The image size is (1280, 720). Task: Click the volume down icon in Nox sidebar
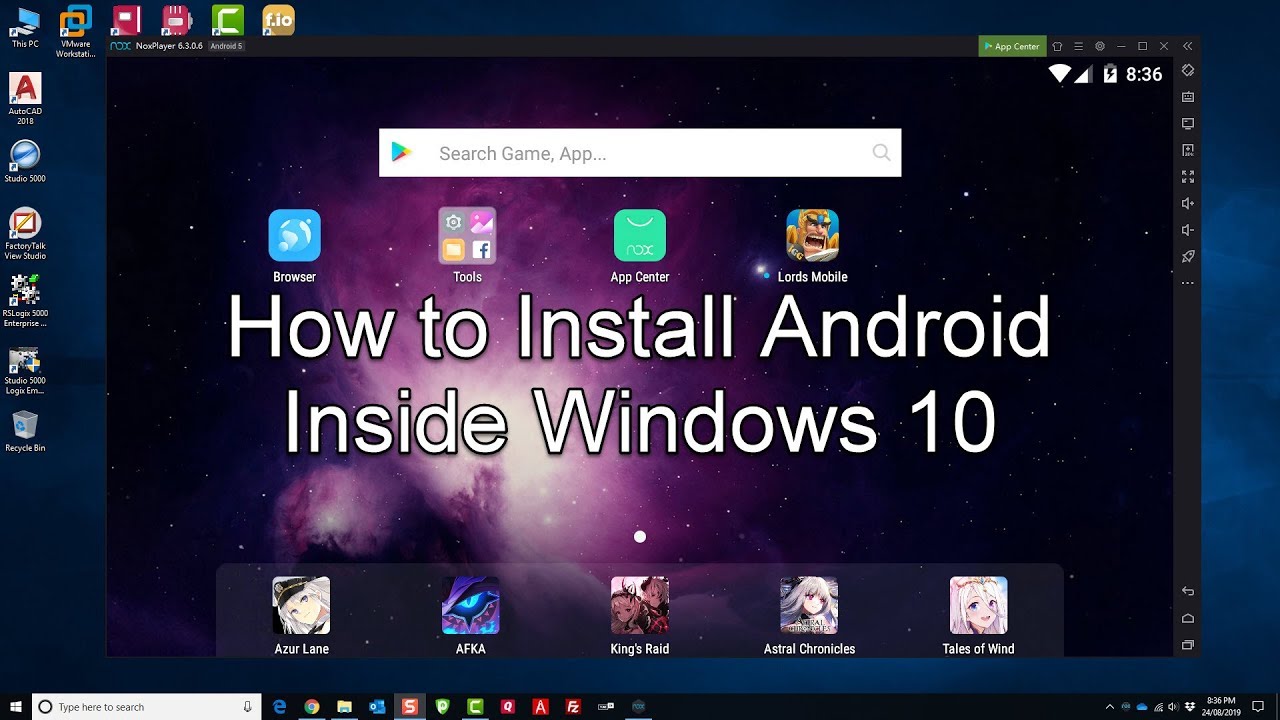pyautogui.click(x=1188, y=230)
